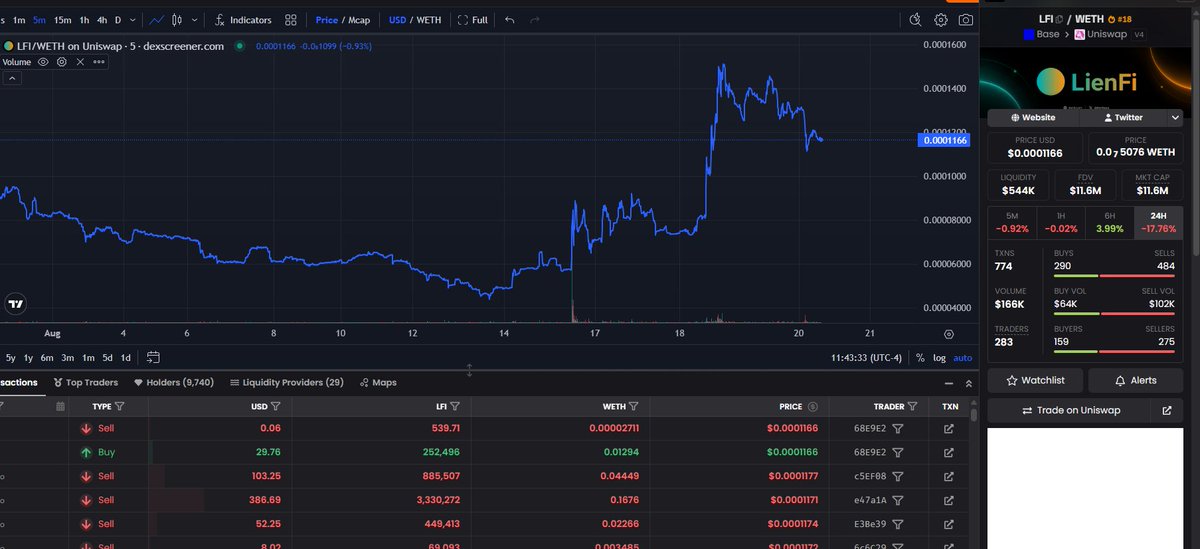Select the line chart style icon

coord(155,20)
